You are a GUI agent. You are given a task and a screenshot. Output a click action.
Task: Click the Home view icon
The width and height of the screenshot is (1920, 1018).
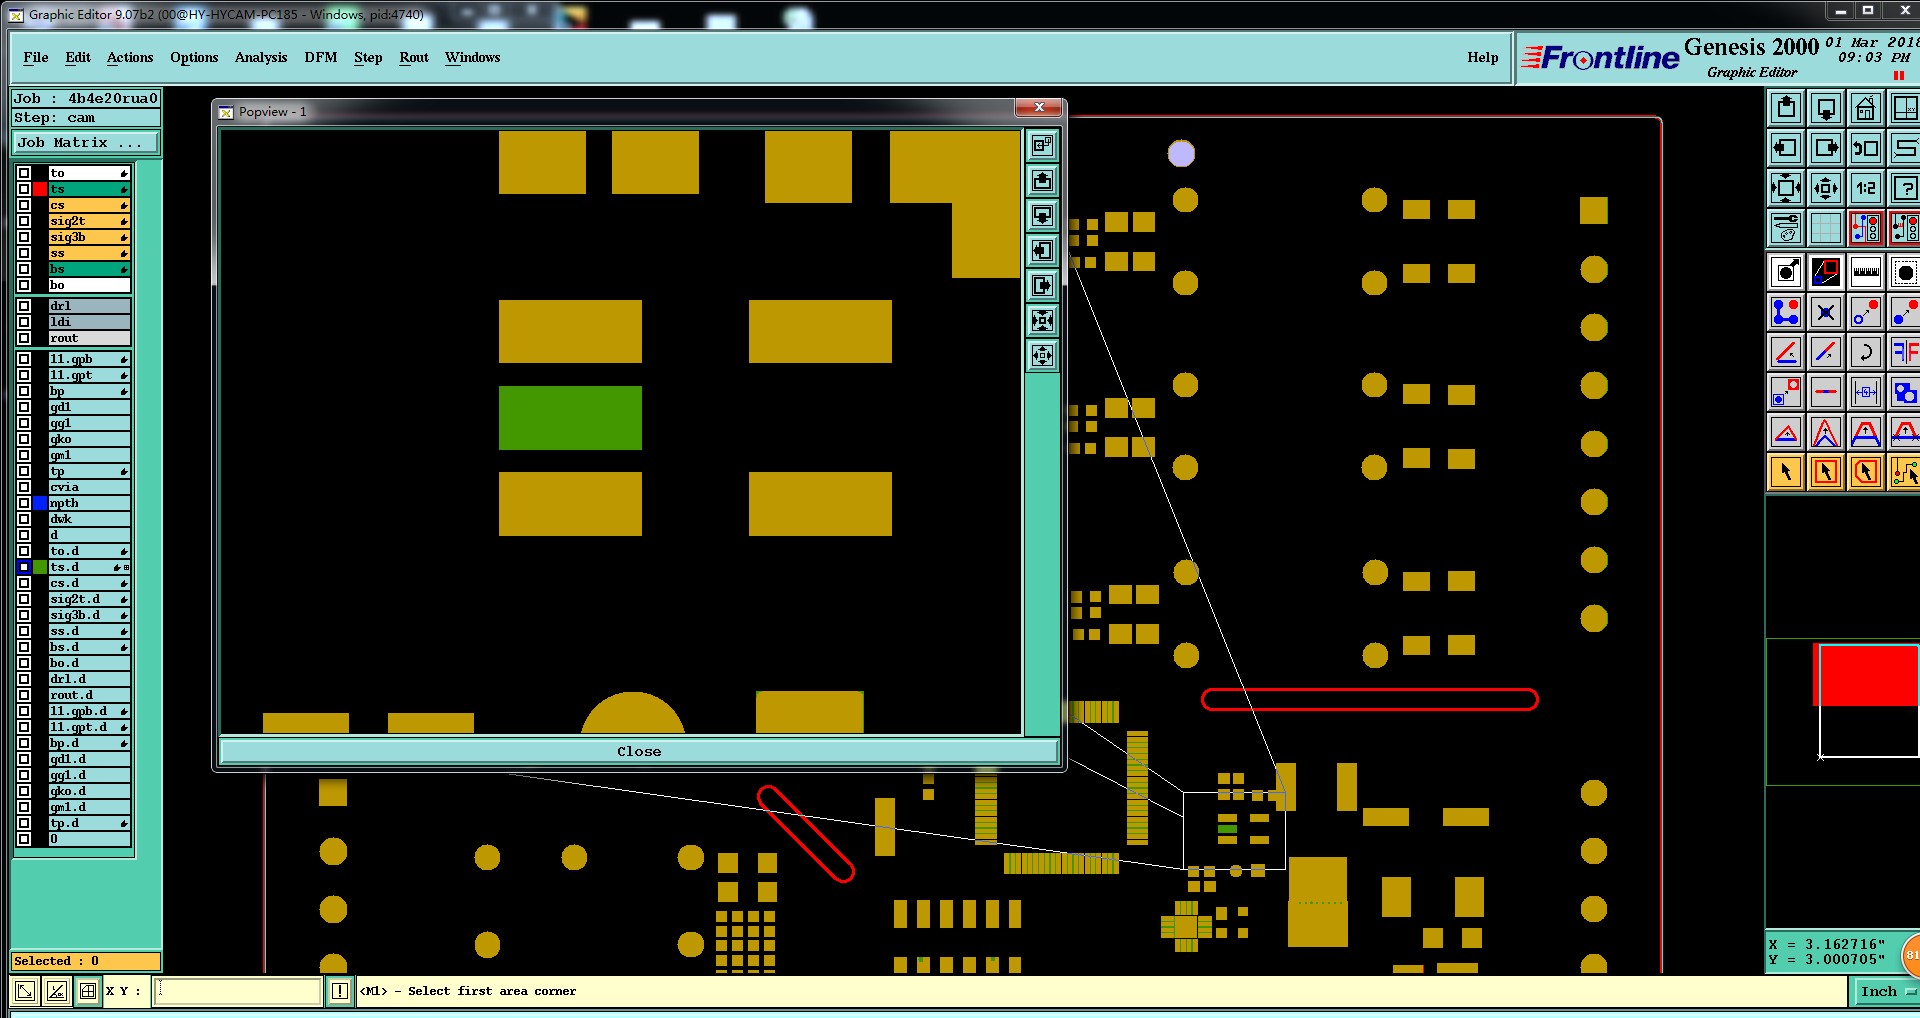1866,108
